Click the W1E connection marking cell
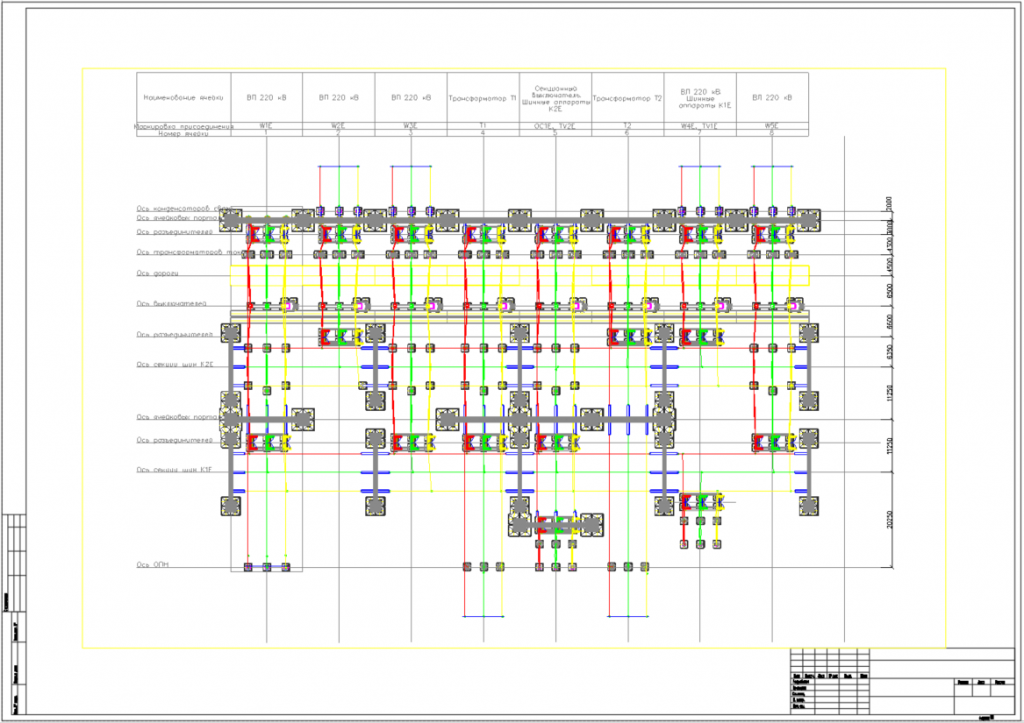The width and height of the screenshot is (1024, 723). pyautogui.click(x=266, y=126)
